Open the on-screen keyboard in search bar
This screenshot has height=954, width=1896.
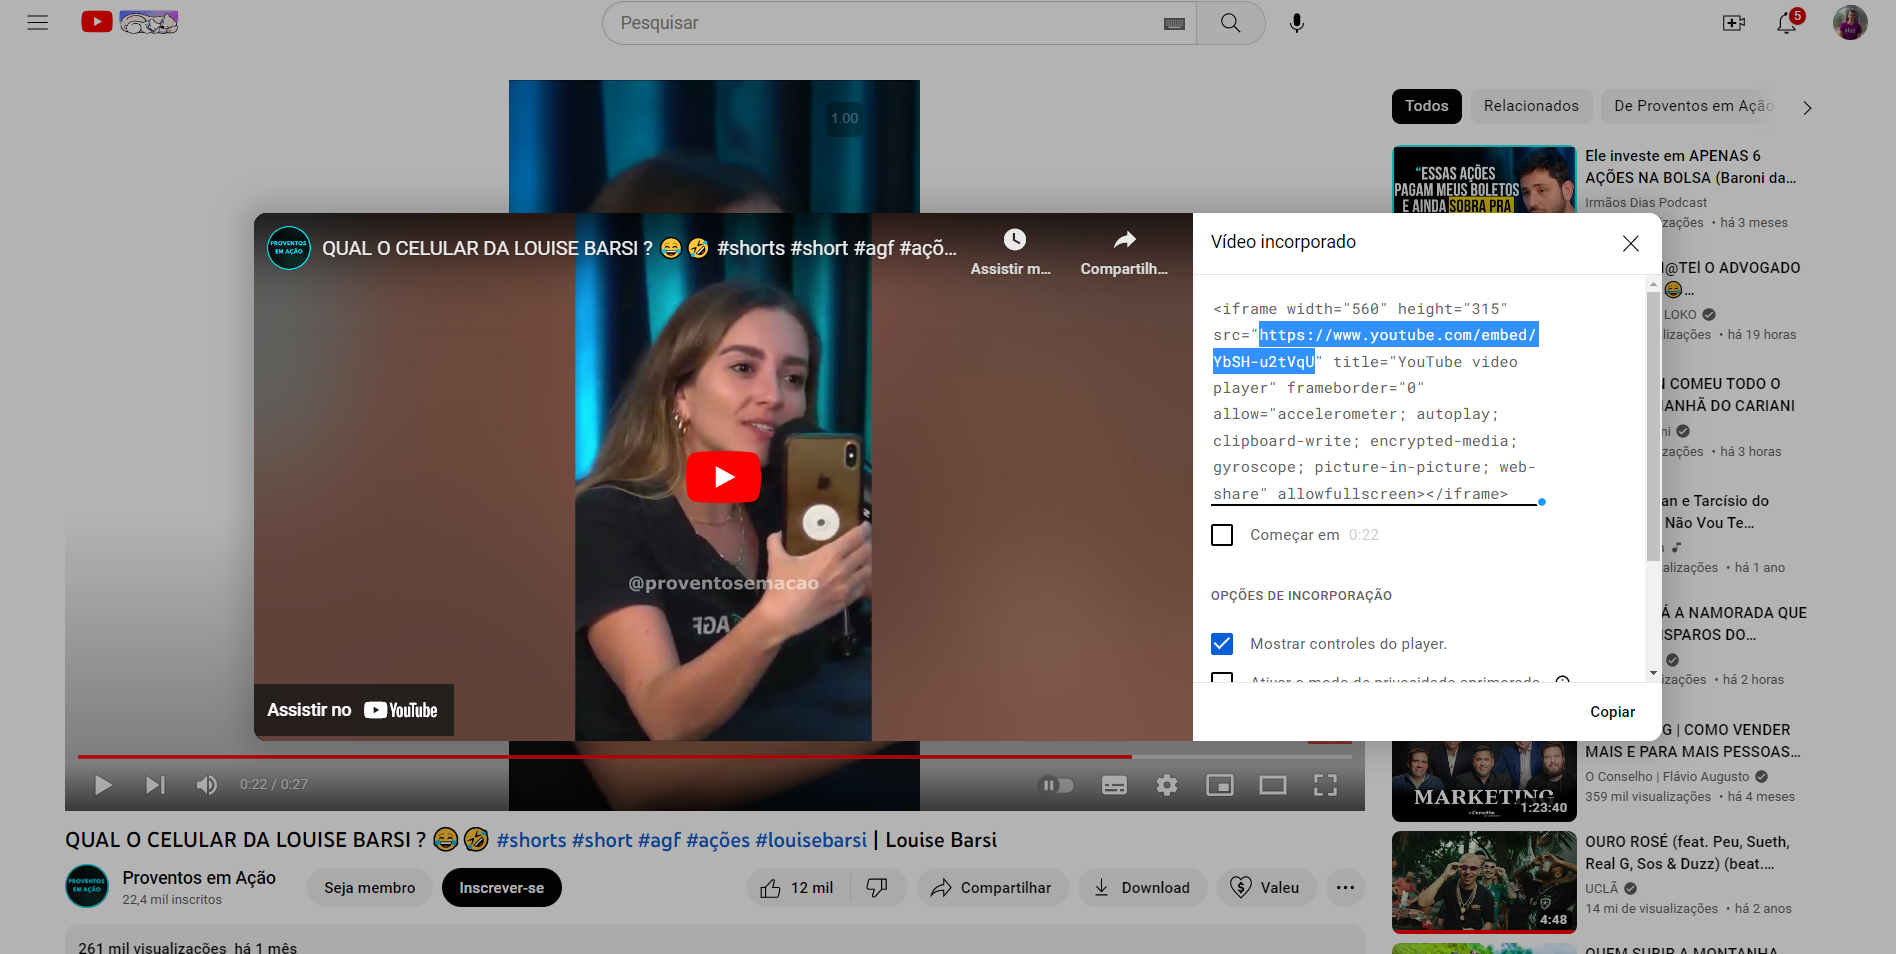pos(1175,23)
